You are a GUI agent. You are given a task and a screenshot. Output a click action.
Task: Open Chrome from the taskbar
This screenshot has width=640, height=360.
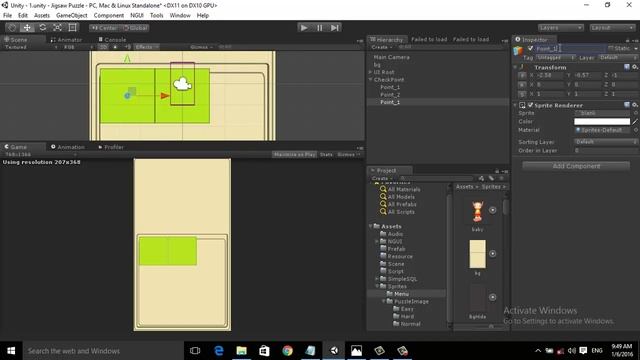coord(287,351)
